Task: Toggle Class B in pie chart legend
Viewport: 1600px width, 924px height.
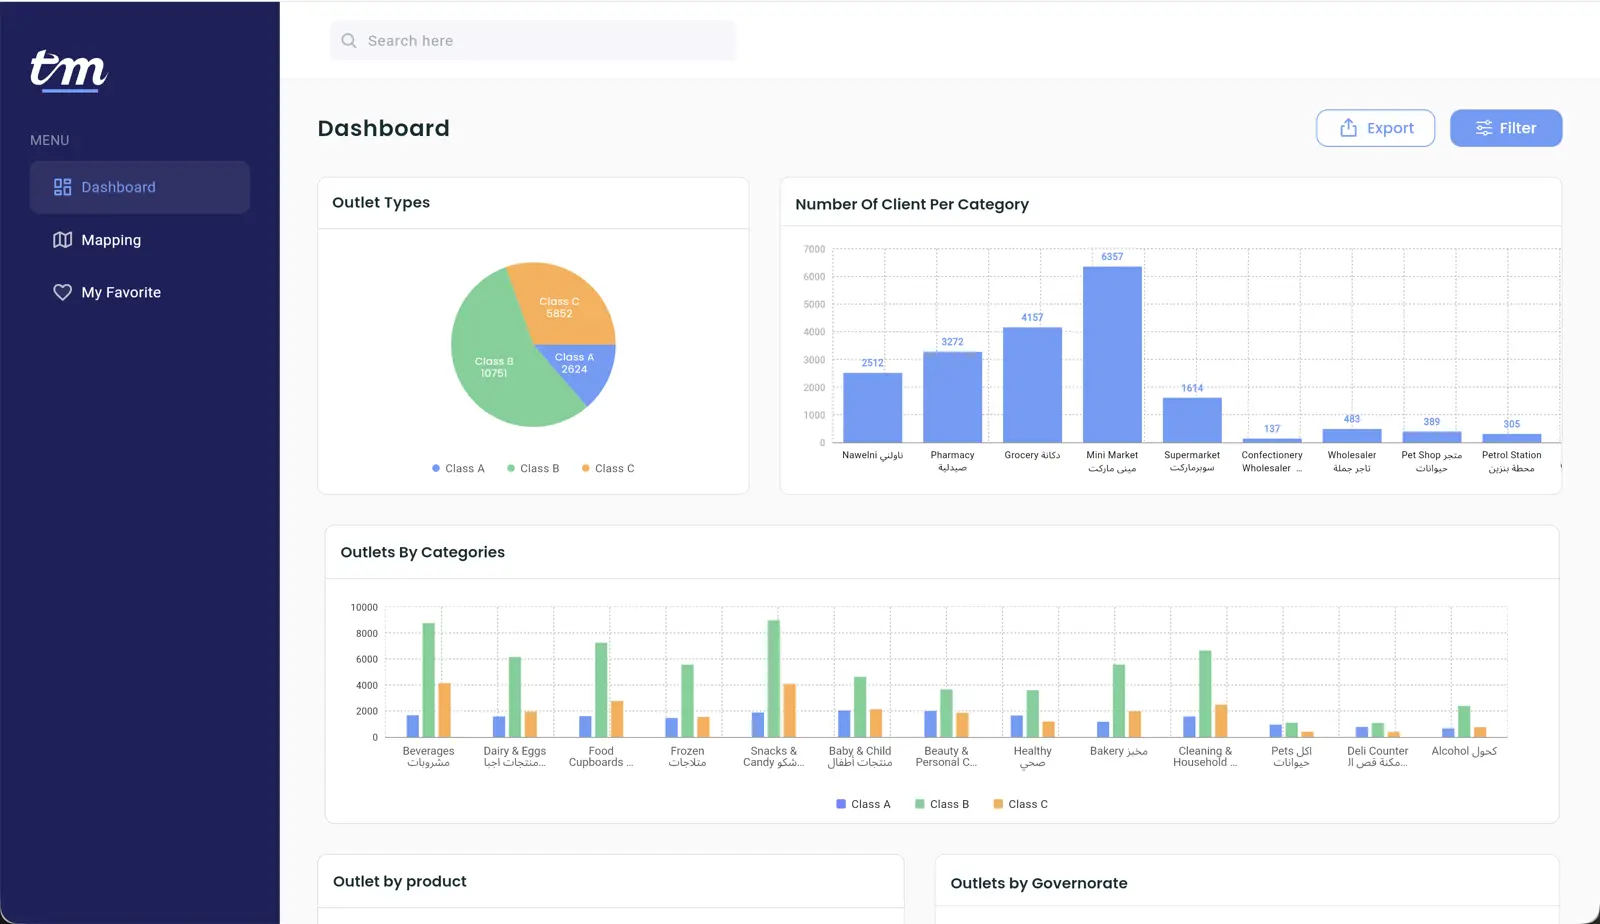Action: (533, 468)
